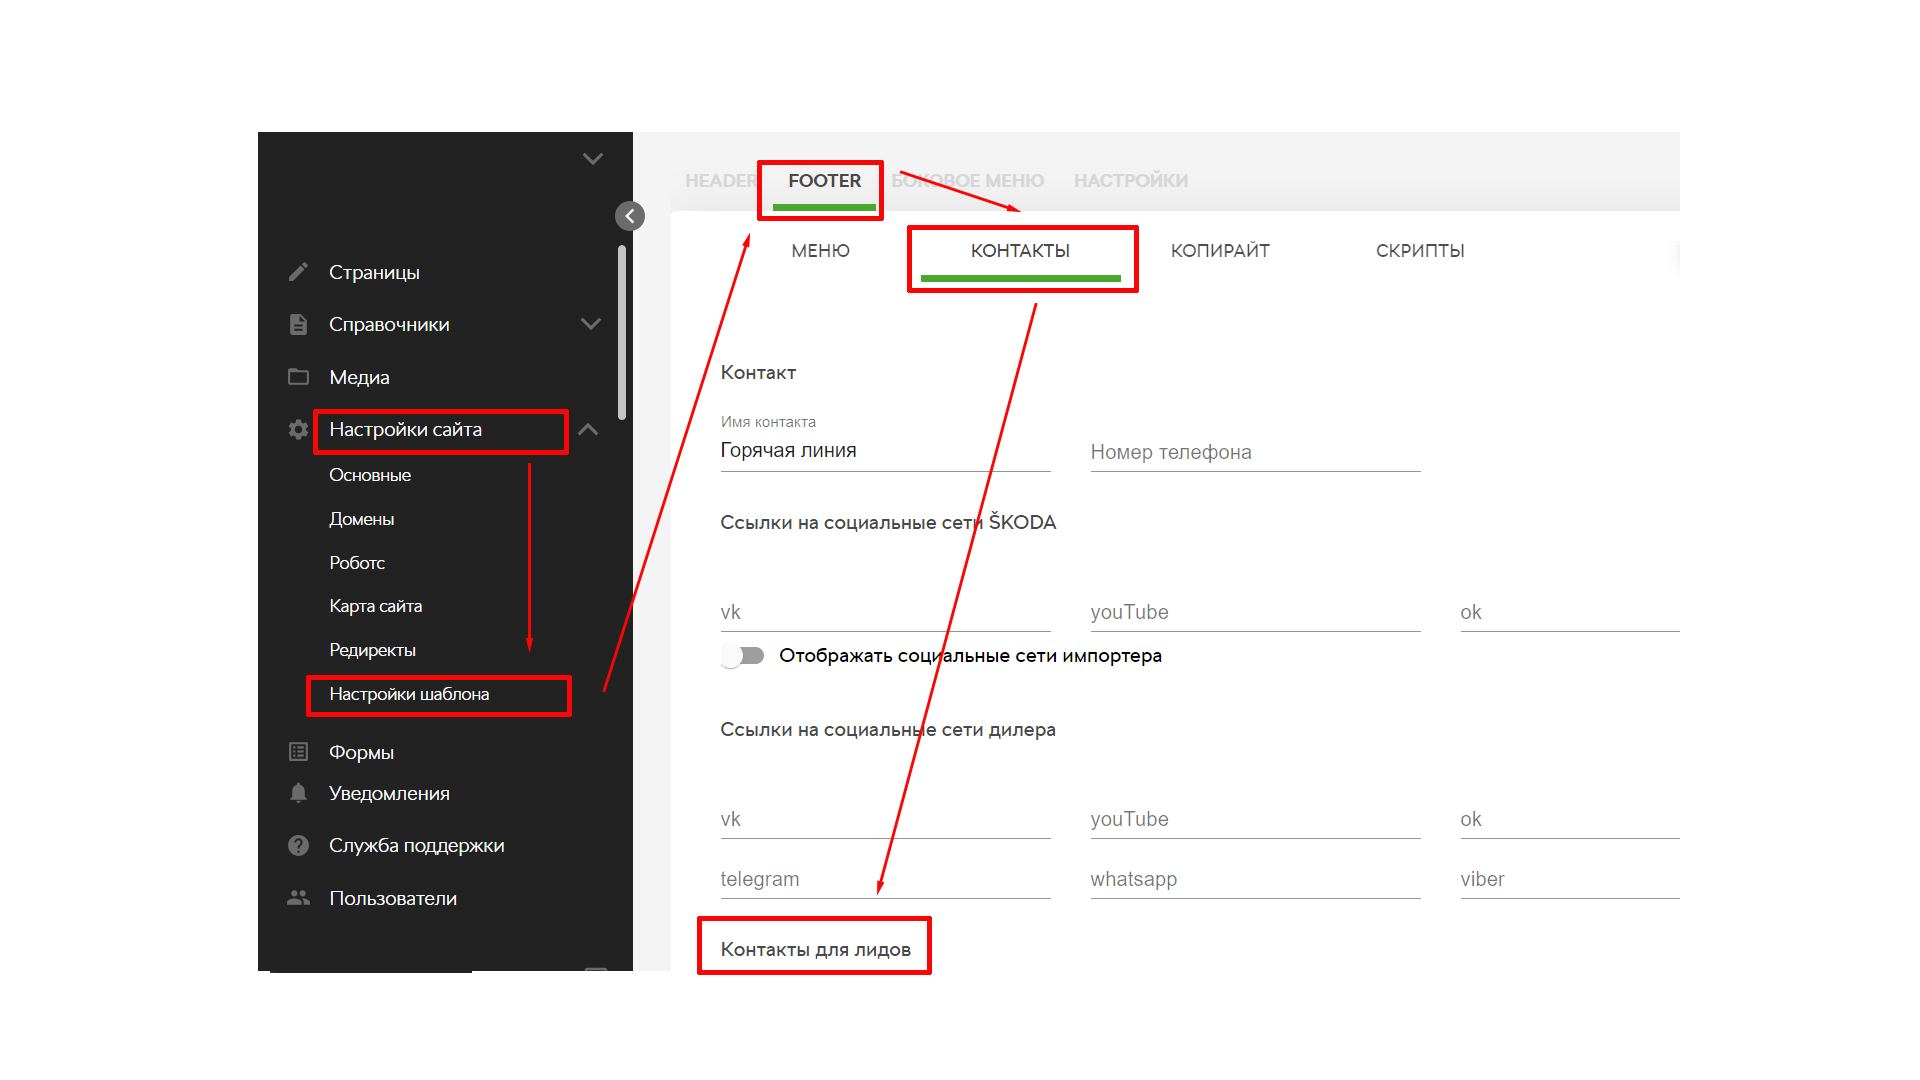The width and height of the screenshot is (1920, 1080).
Task: Click the bell icon for Уведомления
Action: 298,793
